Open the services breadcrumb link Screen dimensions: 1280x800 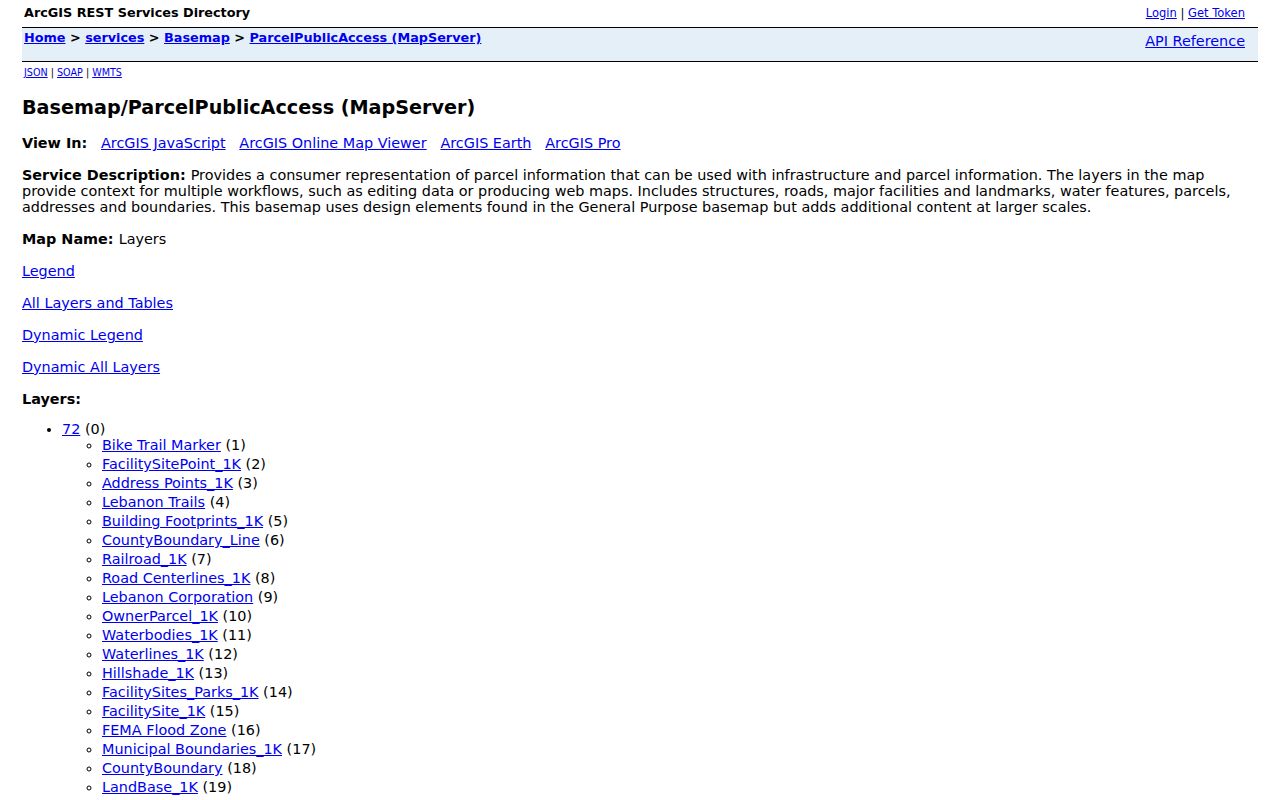(115, 38)
